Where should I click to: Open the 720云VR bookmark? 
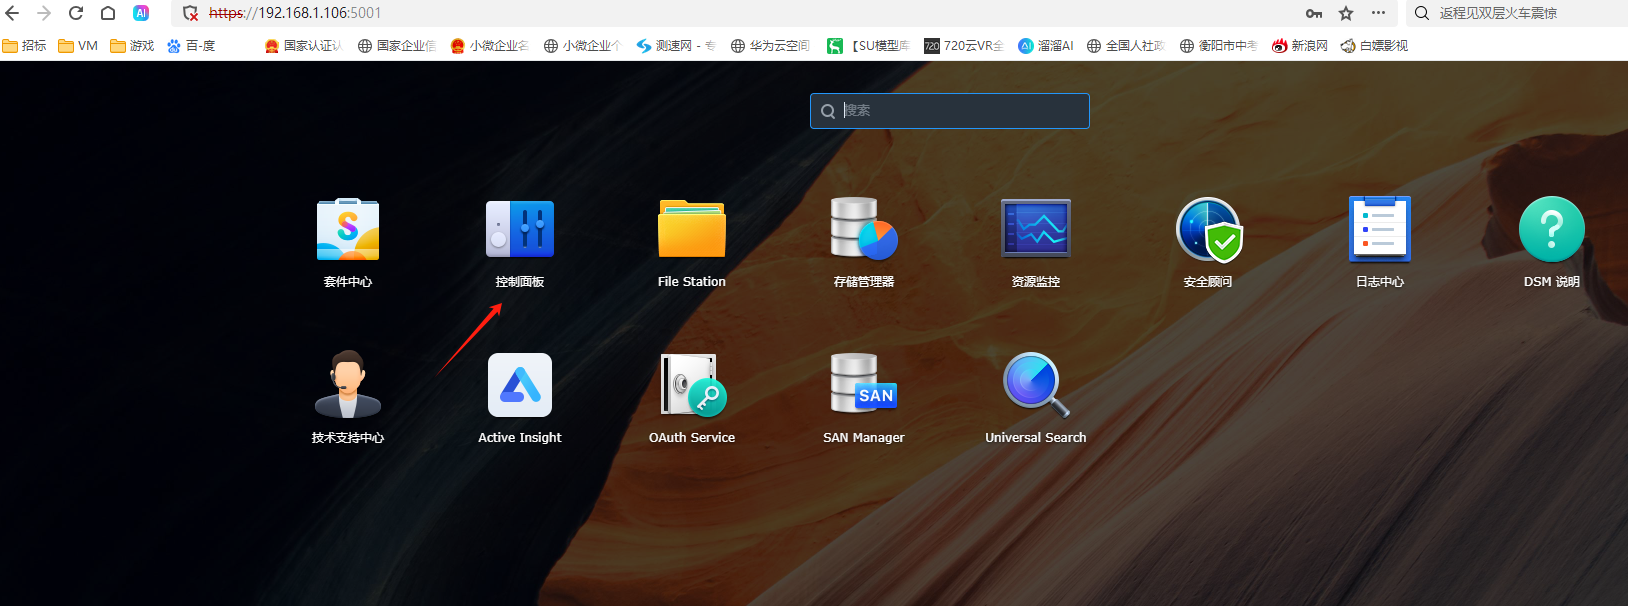963,46
